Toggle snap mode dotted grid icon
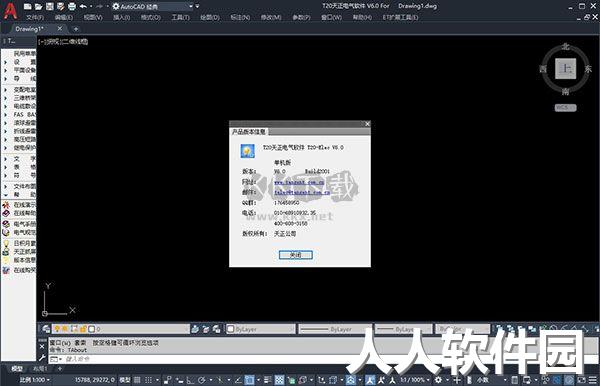 click(x=148, y=380)
